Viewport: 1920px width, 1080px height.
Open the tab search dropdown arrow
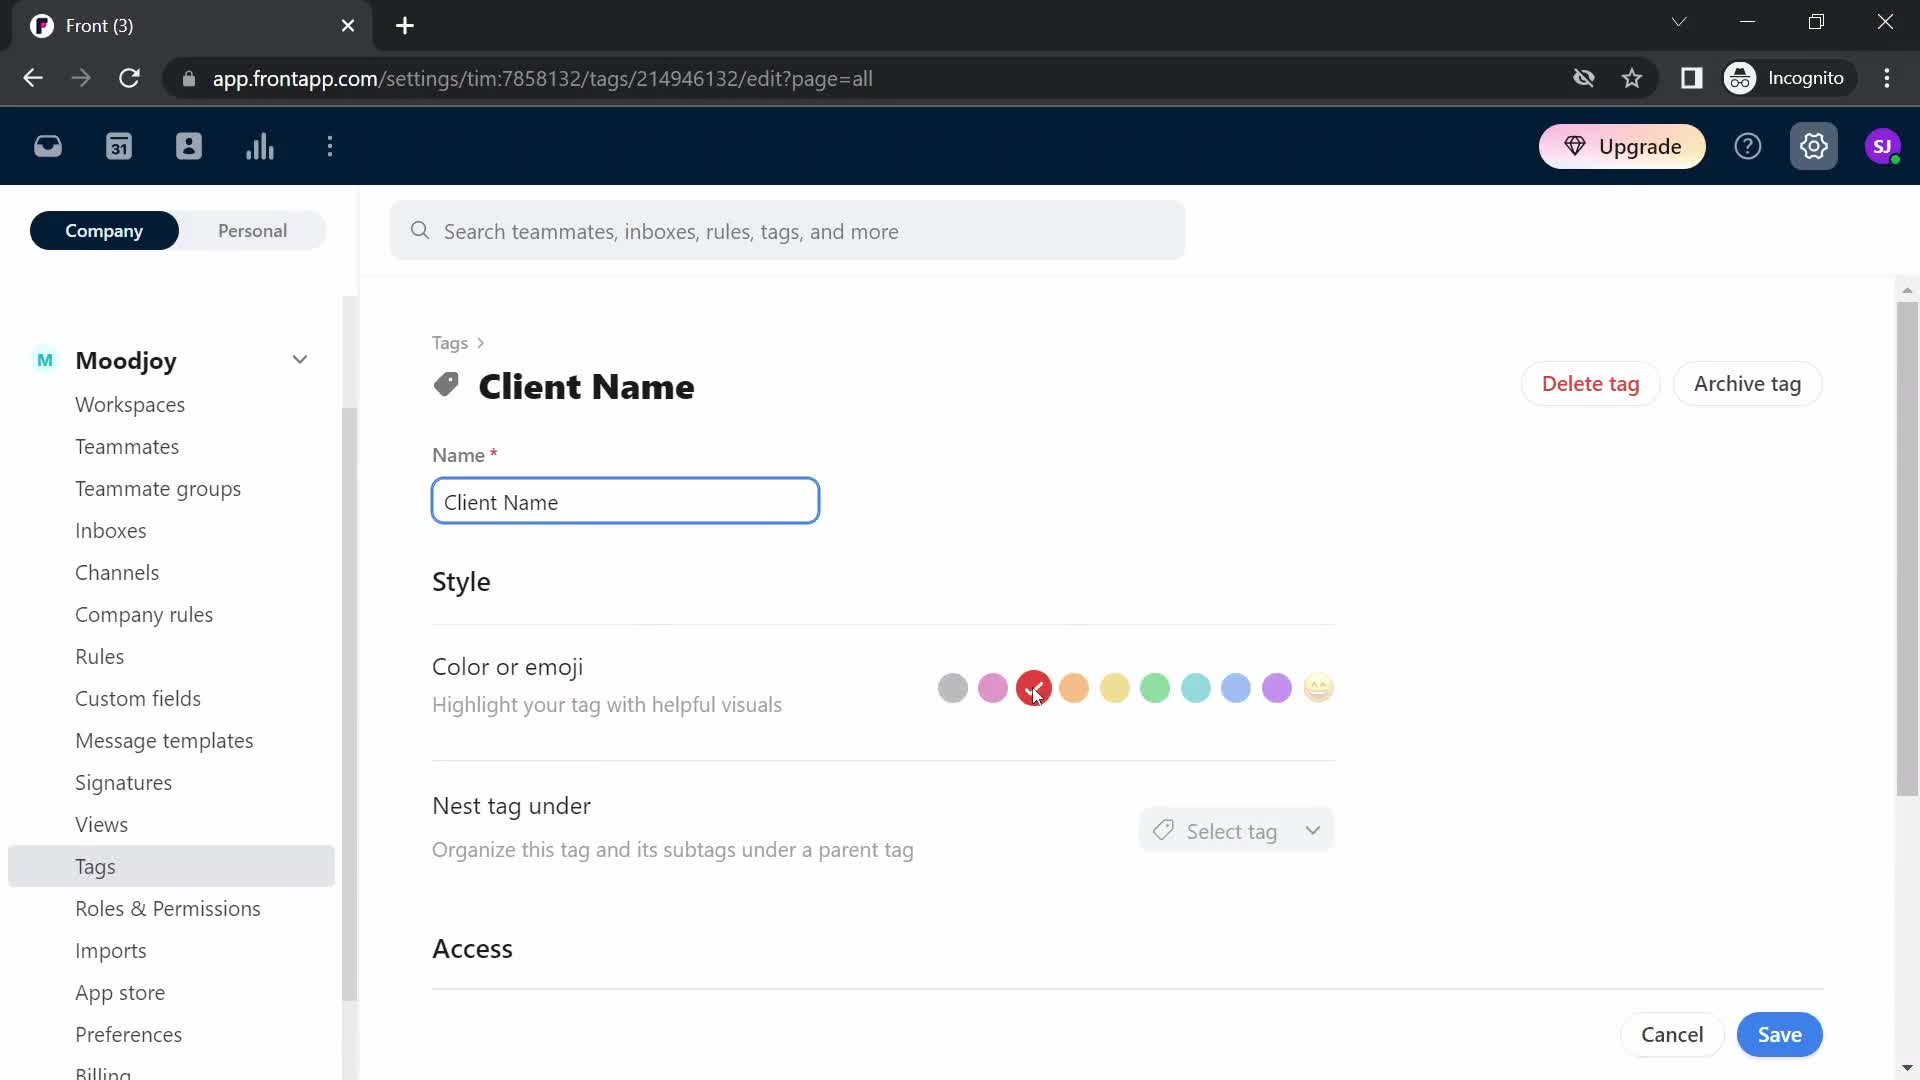pos(1679,22)
